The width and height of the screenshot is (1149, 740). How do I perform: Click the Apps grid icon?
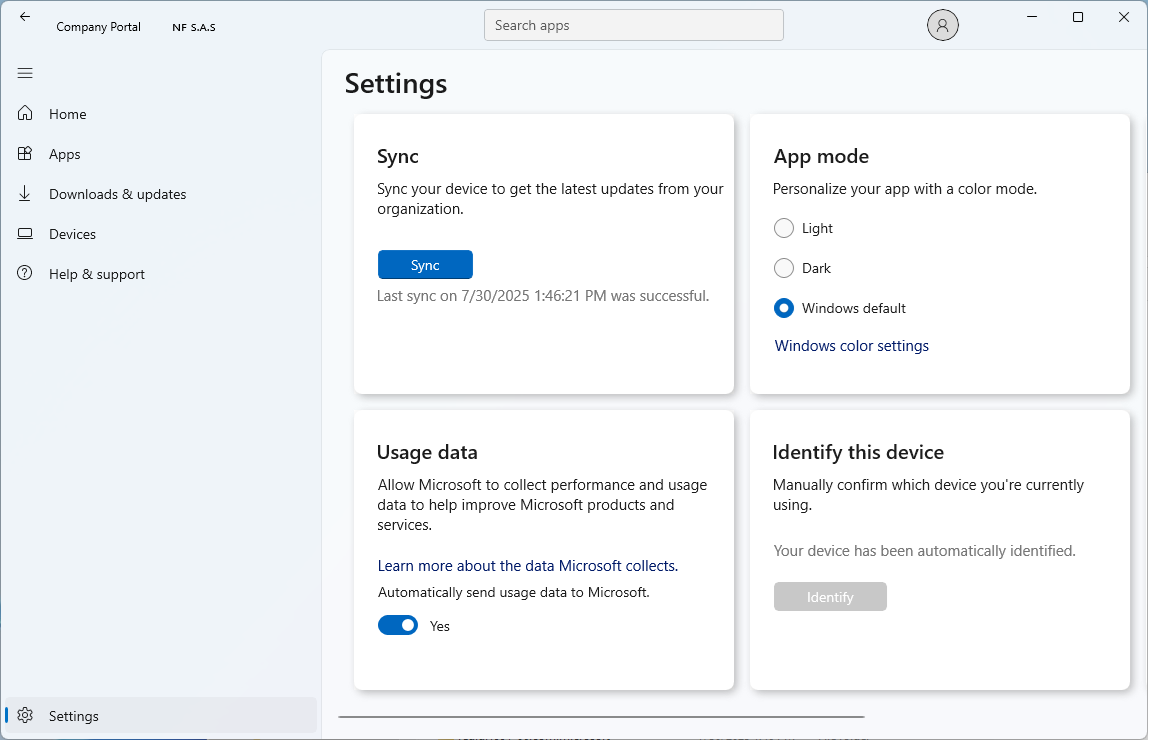[x=25, y=154]
